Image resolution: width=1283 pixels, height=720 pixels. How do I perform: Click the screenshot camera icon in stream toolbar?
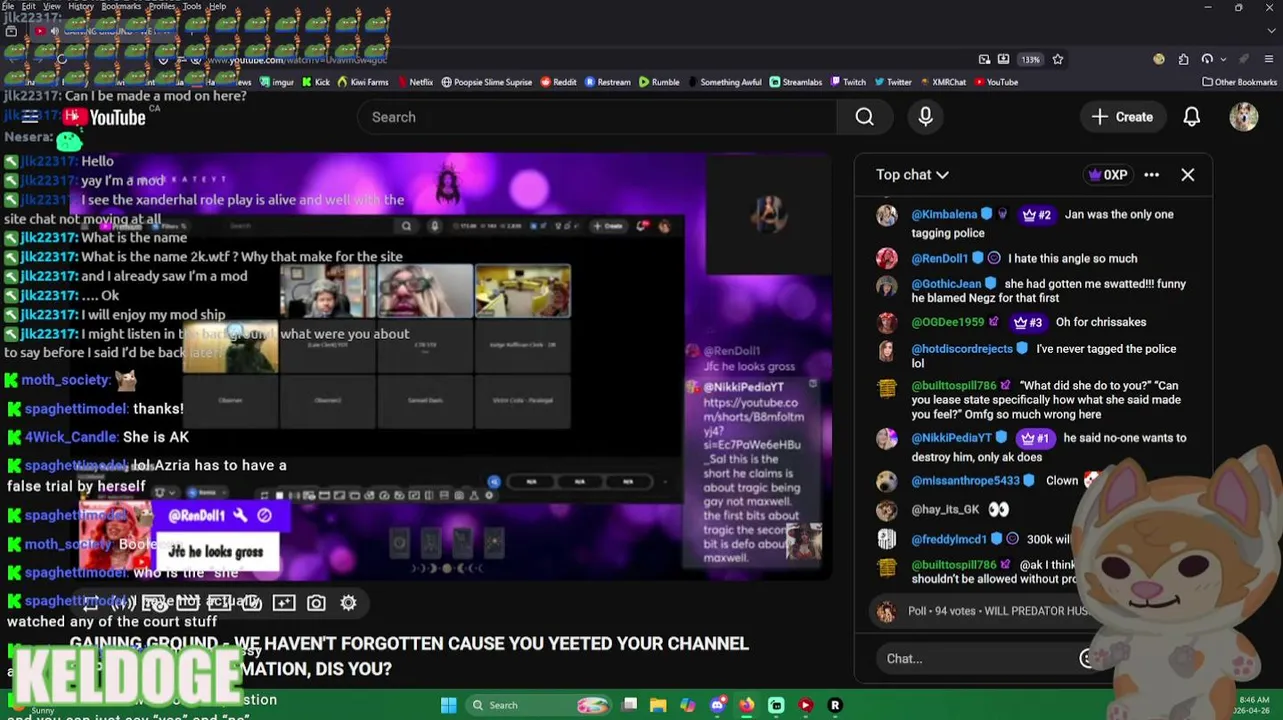coord(316,603)
